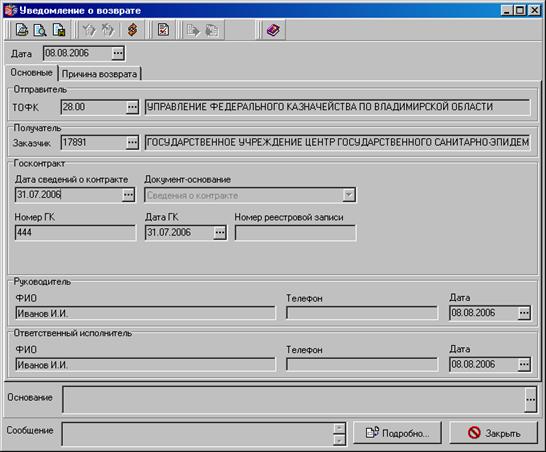Click the document check mark toolbar icon
The width and height of the screenshot is (546, 452).
(x=163, y=30)
